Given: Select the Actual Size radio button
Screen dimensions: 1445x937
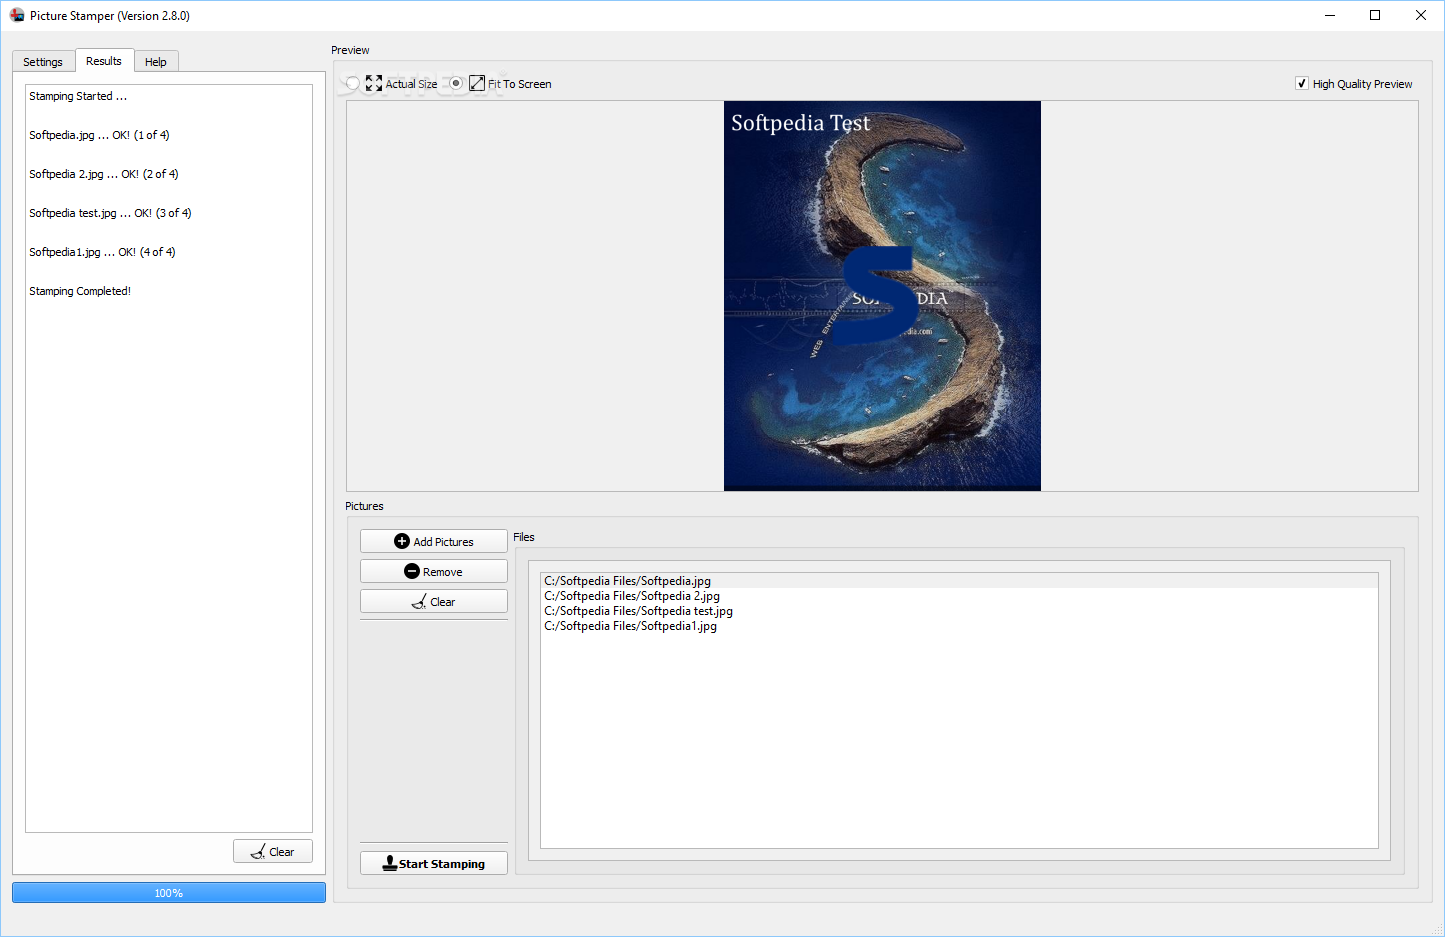Looking at the screenshot, I should (x=353, y=84).
